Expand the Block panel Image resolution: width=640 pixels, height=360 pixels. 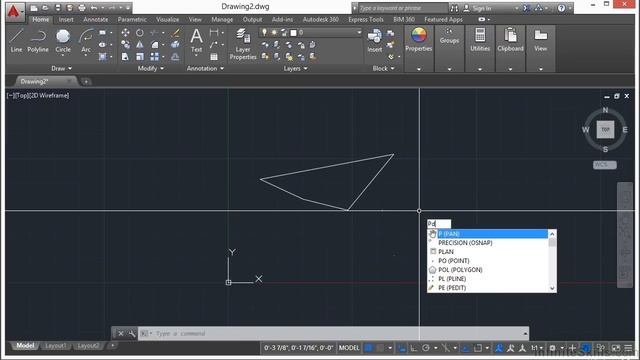tap(383, 68)
